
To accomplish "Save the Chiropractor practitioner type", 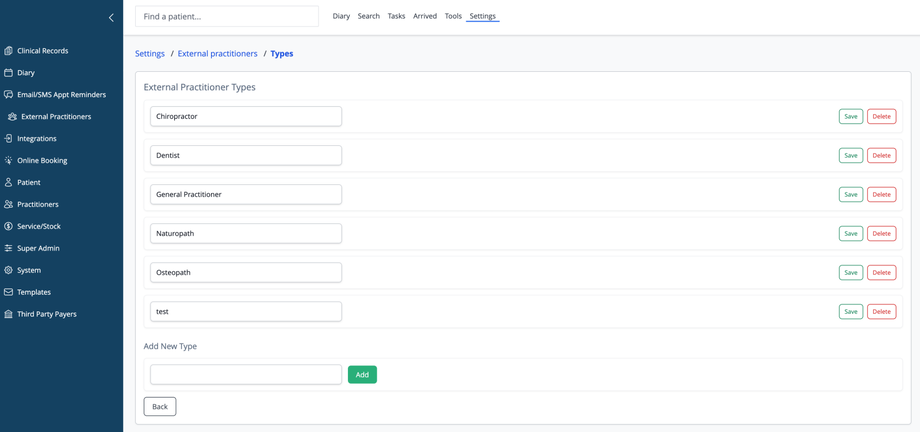I will click(850, 116).
